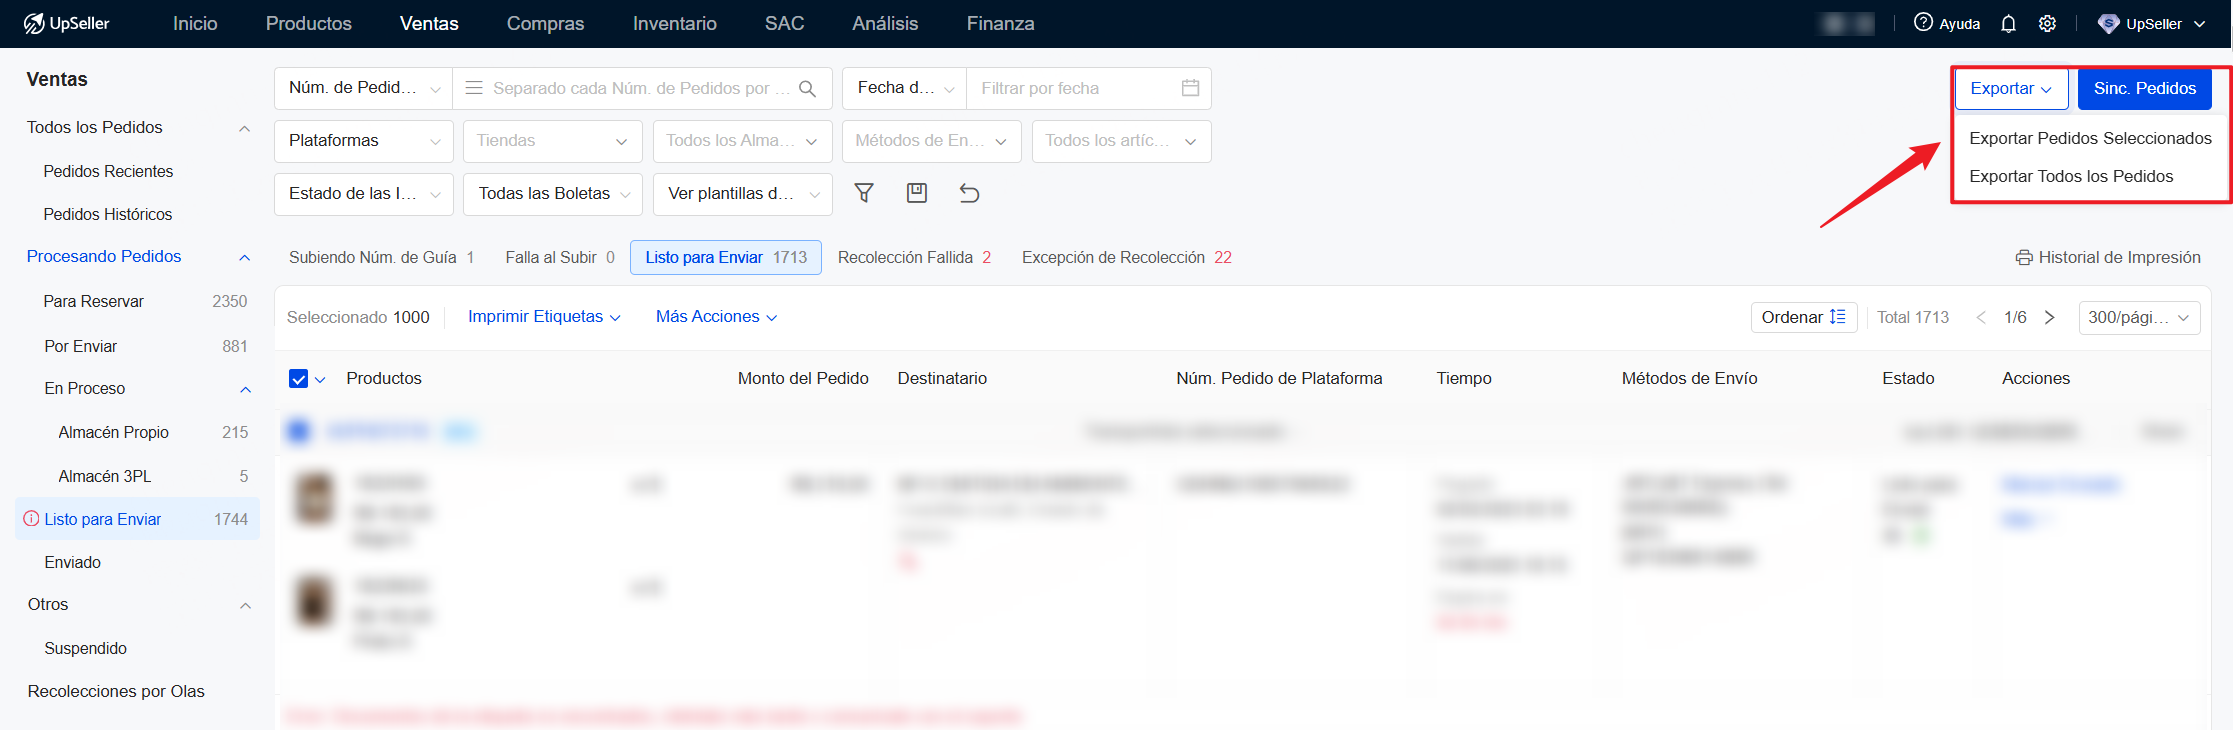
Task: Open the Estado de las Impresiones dropdown
Action: [x=363, y=194]
